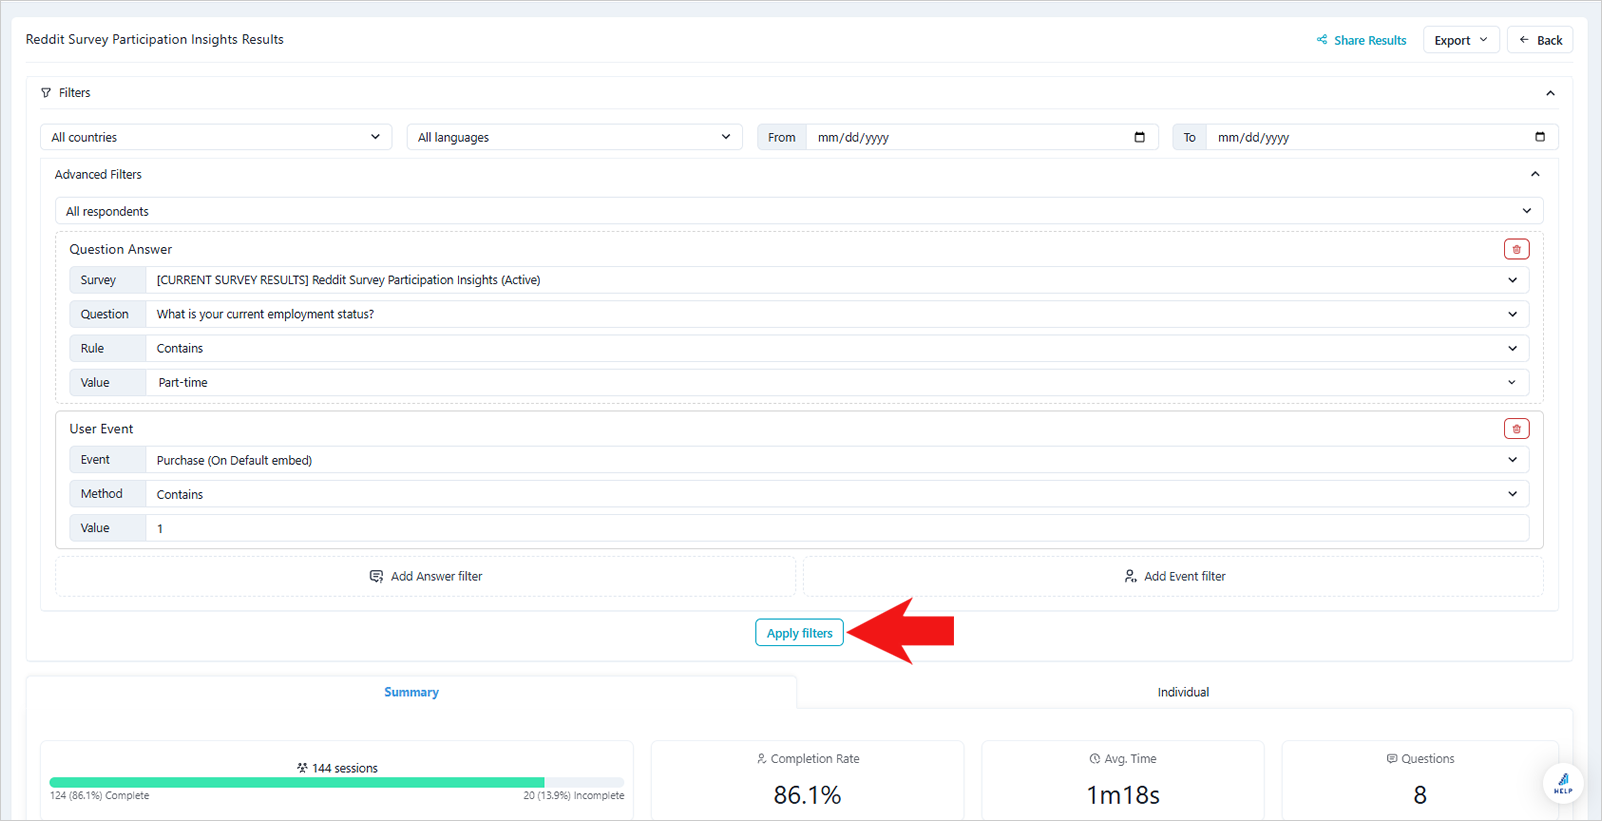Click the sessions completion progress bar
Viewport: 1602px width, 821px height.
coord(337,782)
